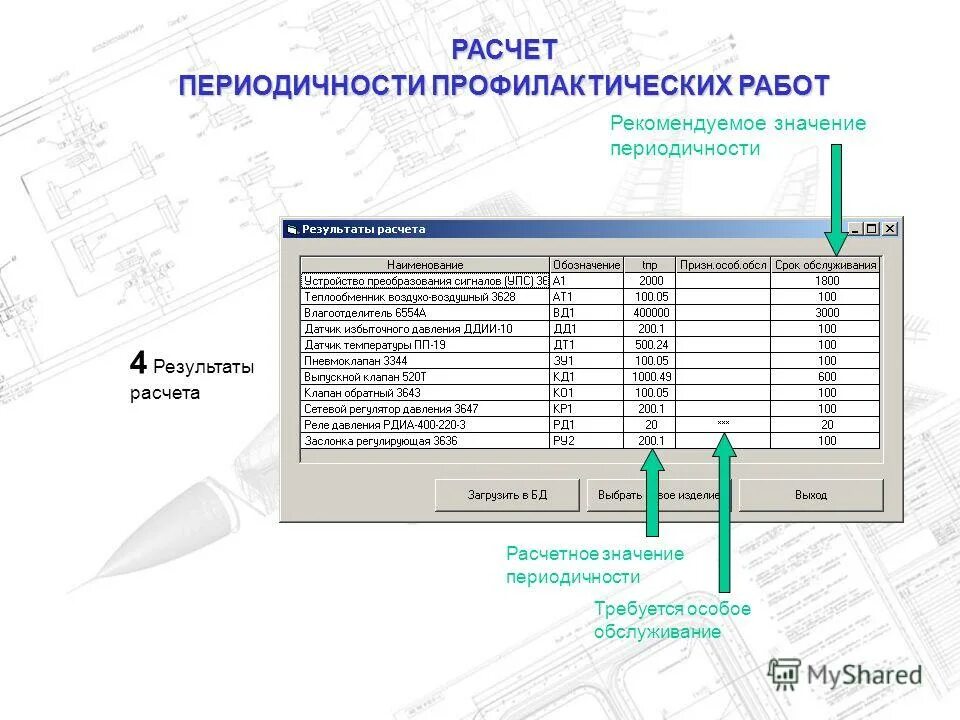The width and height of the screenshot is (960, 720).
Task: Click designation cell ВД1
Action: [587, 313]
